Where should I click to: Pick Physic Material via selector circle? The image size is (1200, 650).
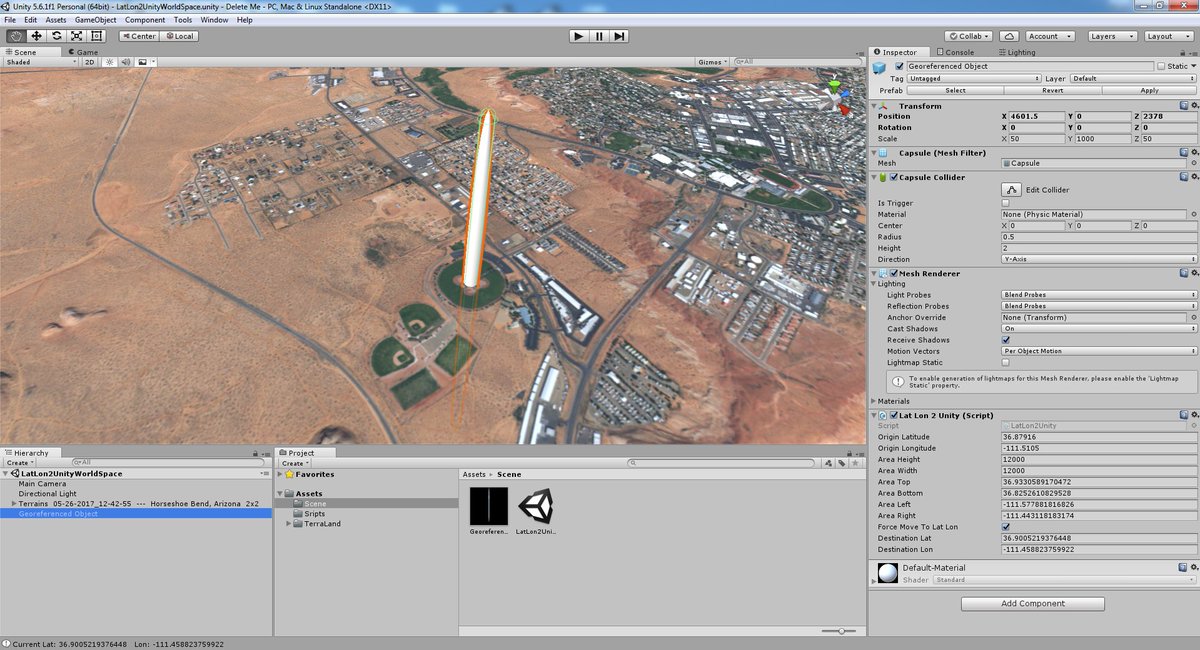click(x=1193, y=214)
